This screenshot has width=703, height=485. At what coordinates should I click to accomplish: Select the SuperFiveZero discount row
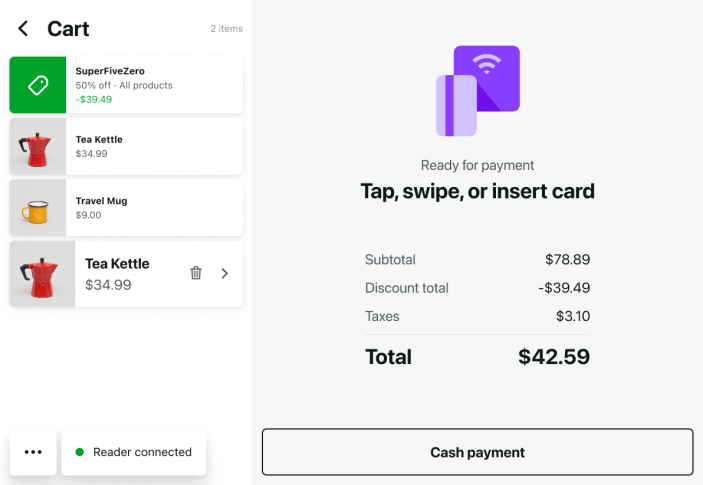point(154,85)
